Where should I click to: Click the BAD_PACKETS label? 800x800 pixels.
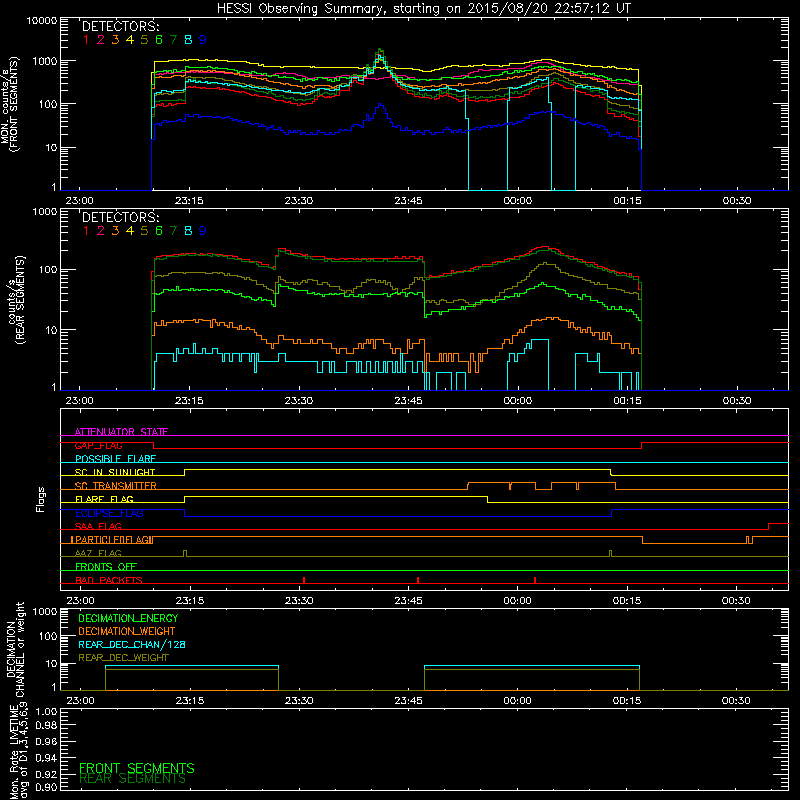109,580
